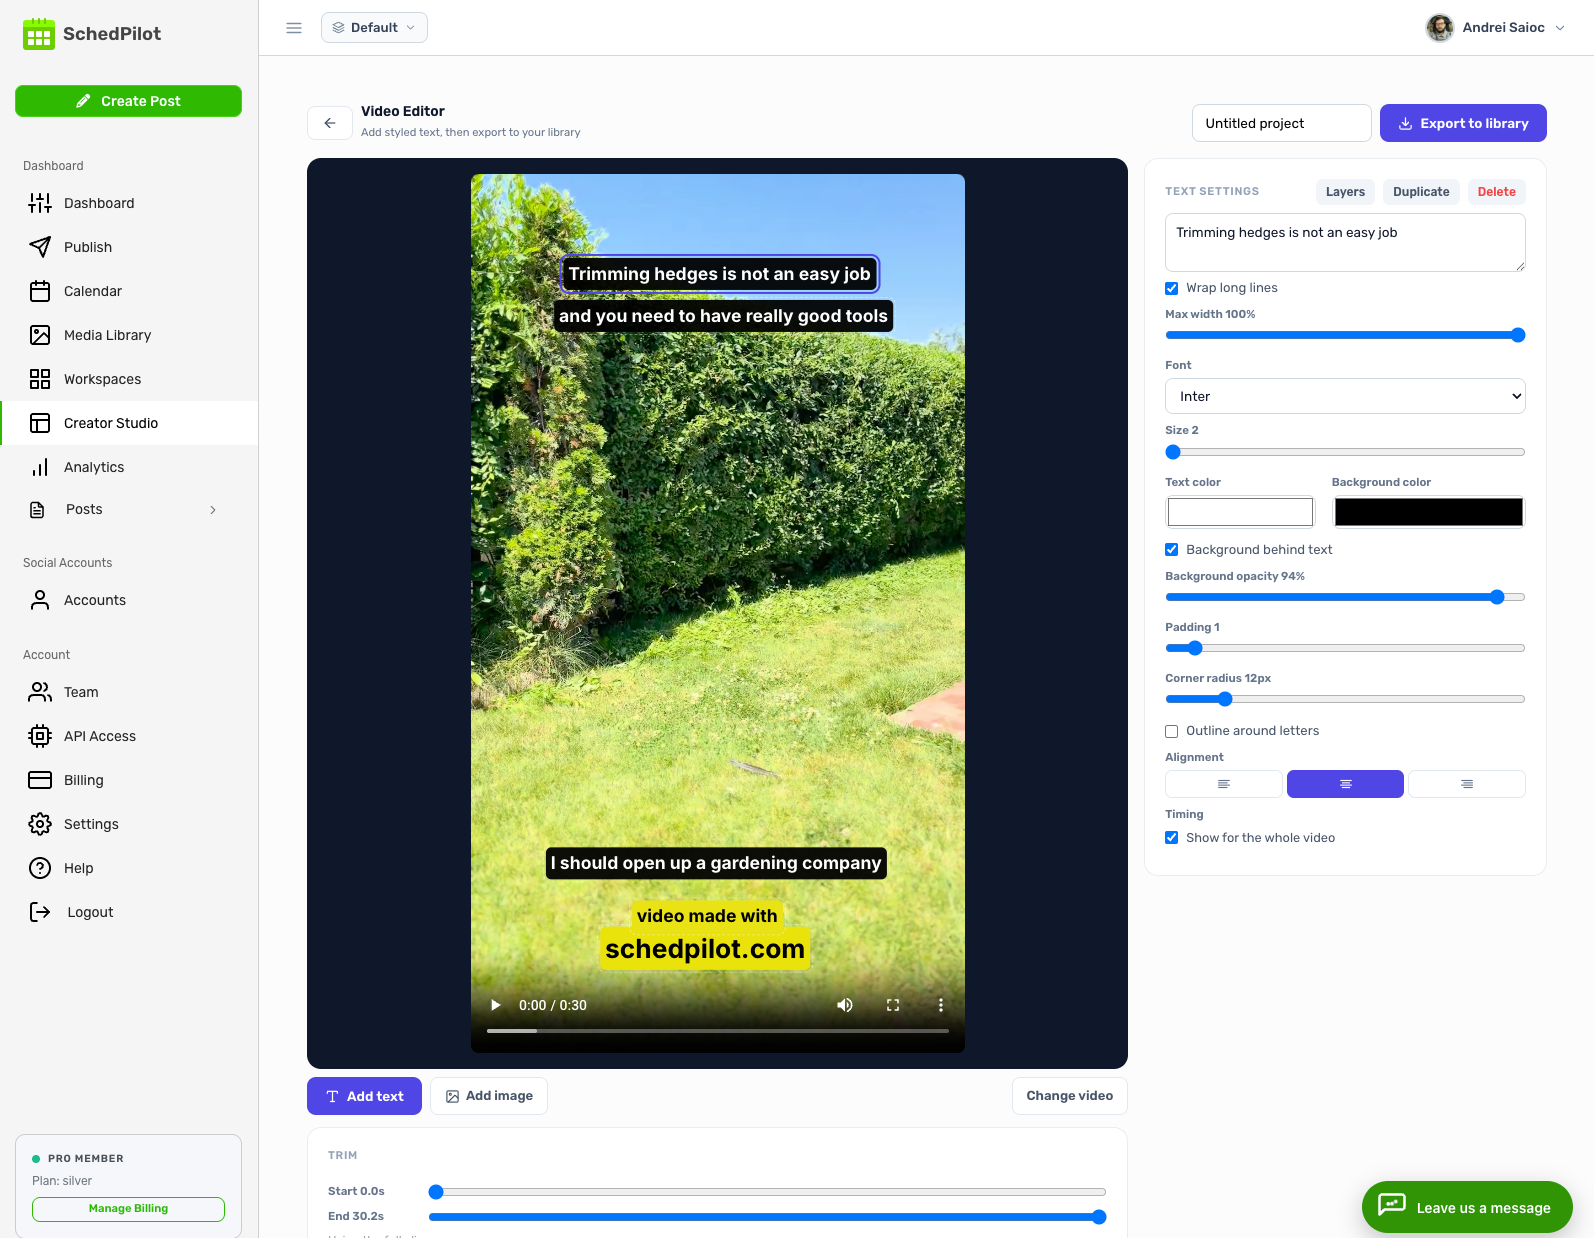
Task: Adjust the trim End slider
Action: pyautogui.click(x=767, y=1217)
